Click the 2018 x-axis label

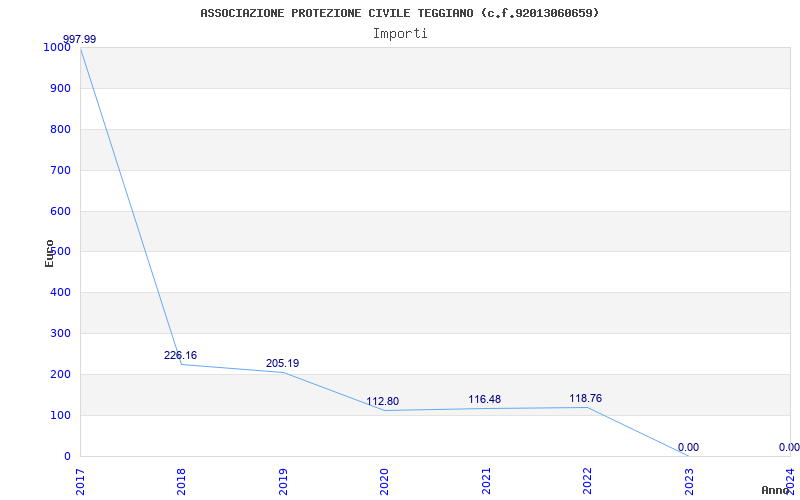click(182, 482)
